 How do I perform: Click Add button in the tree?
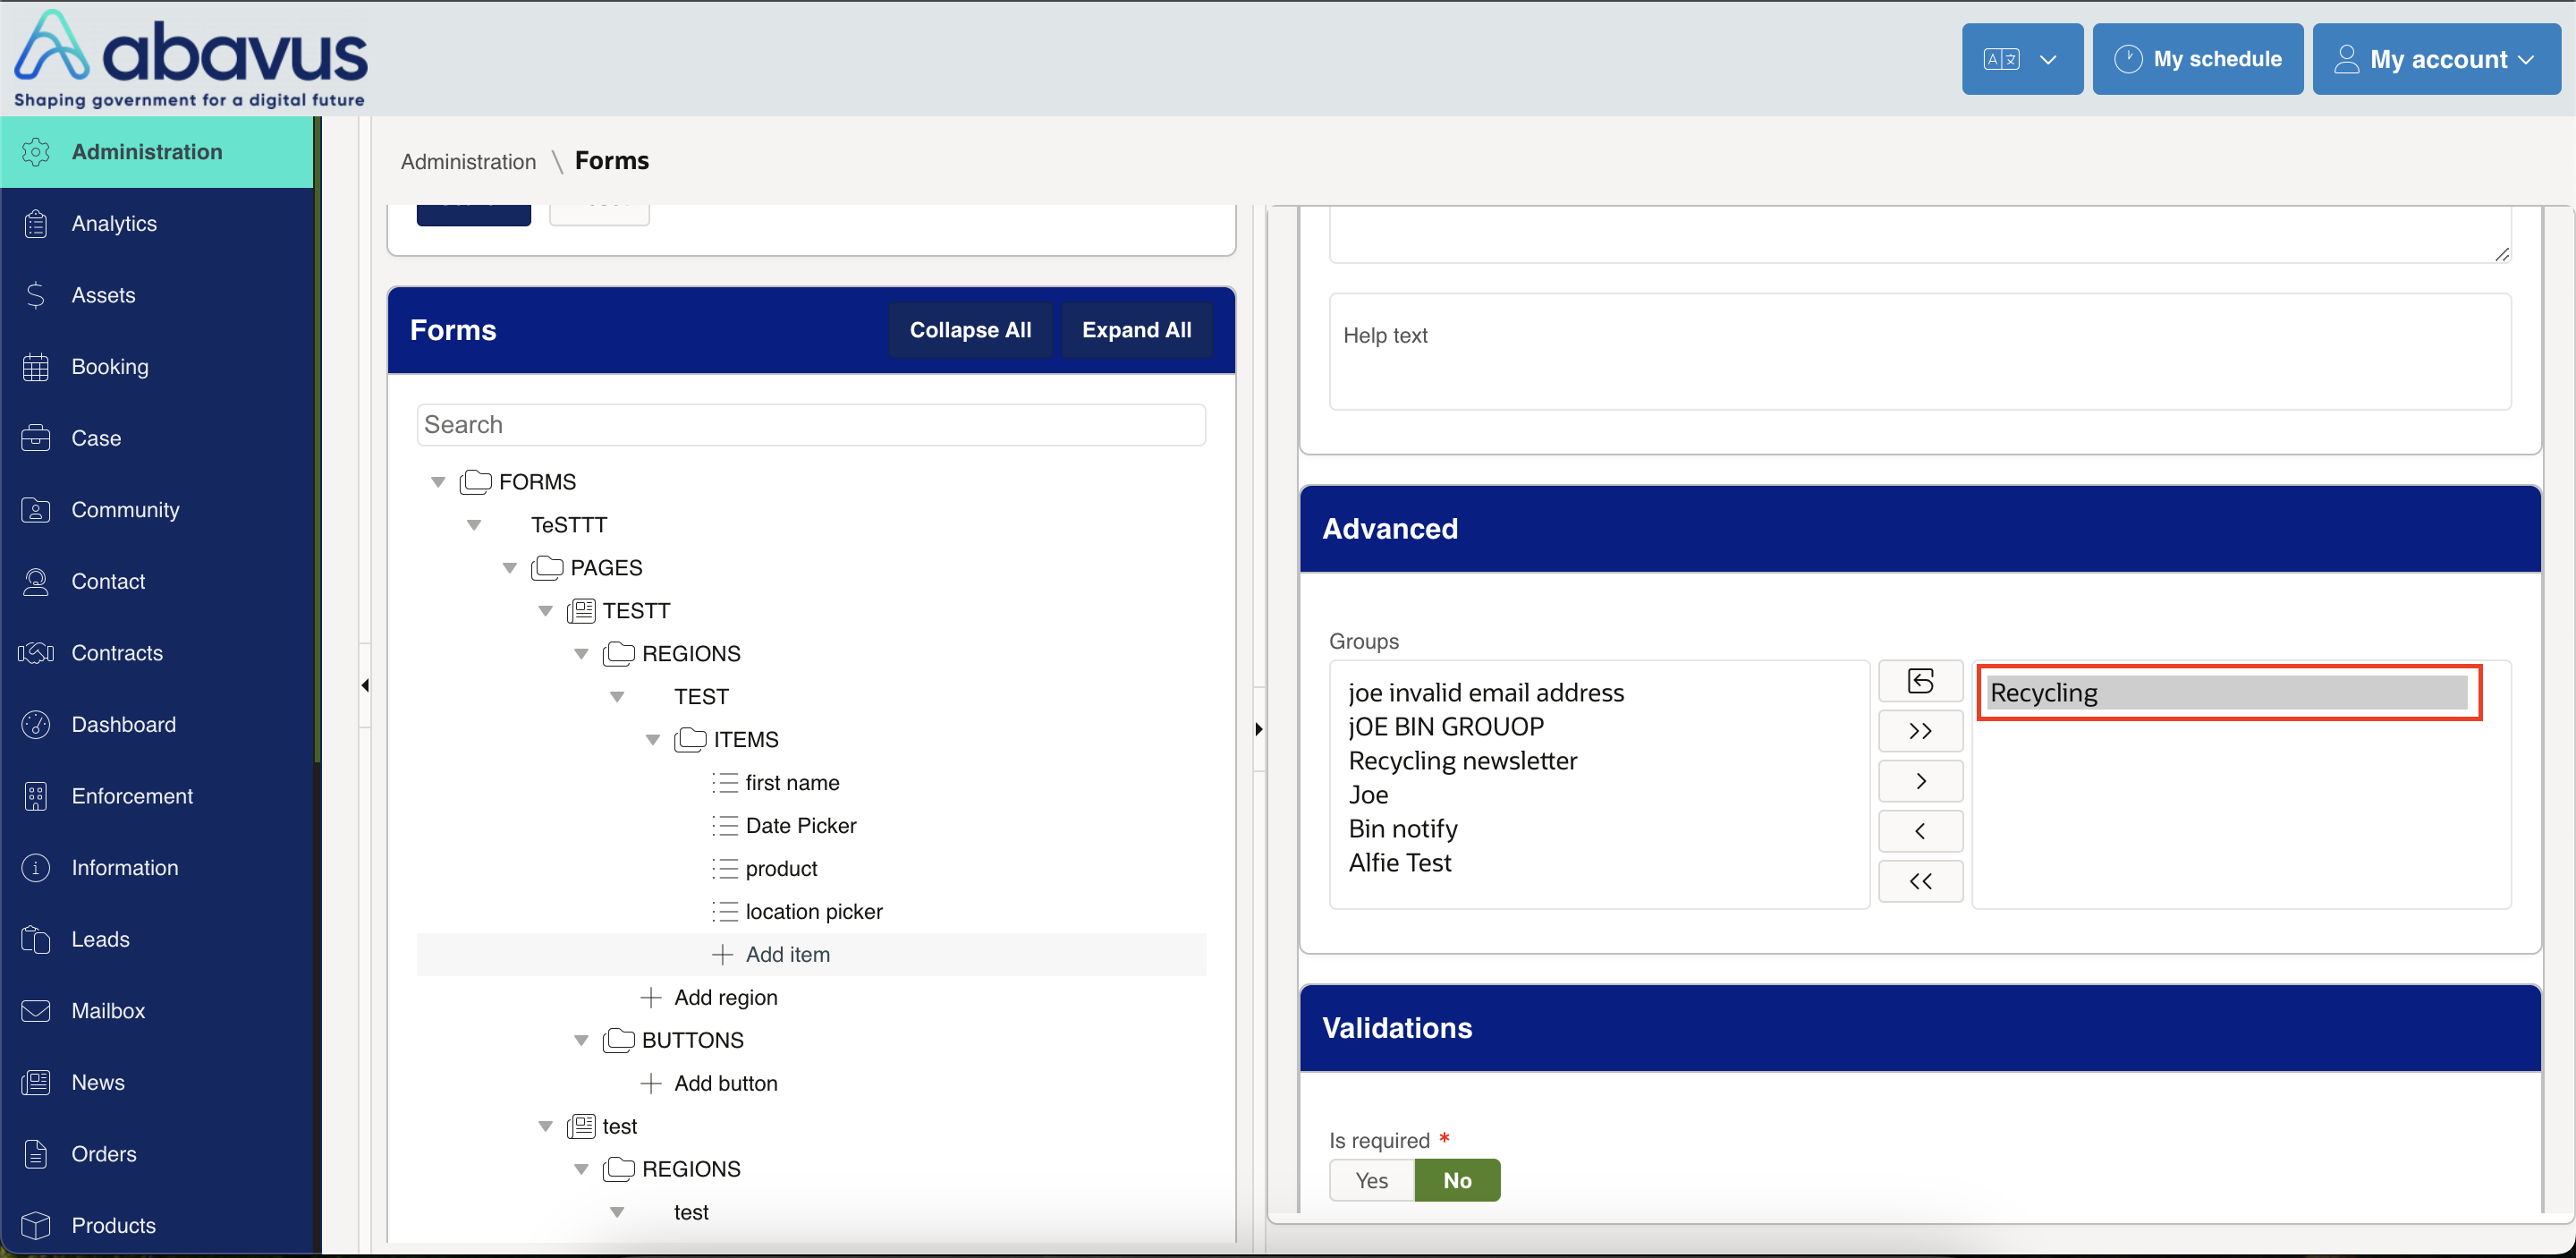click(x=725, y=1084)
